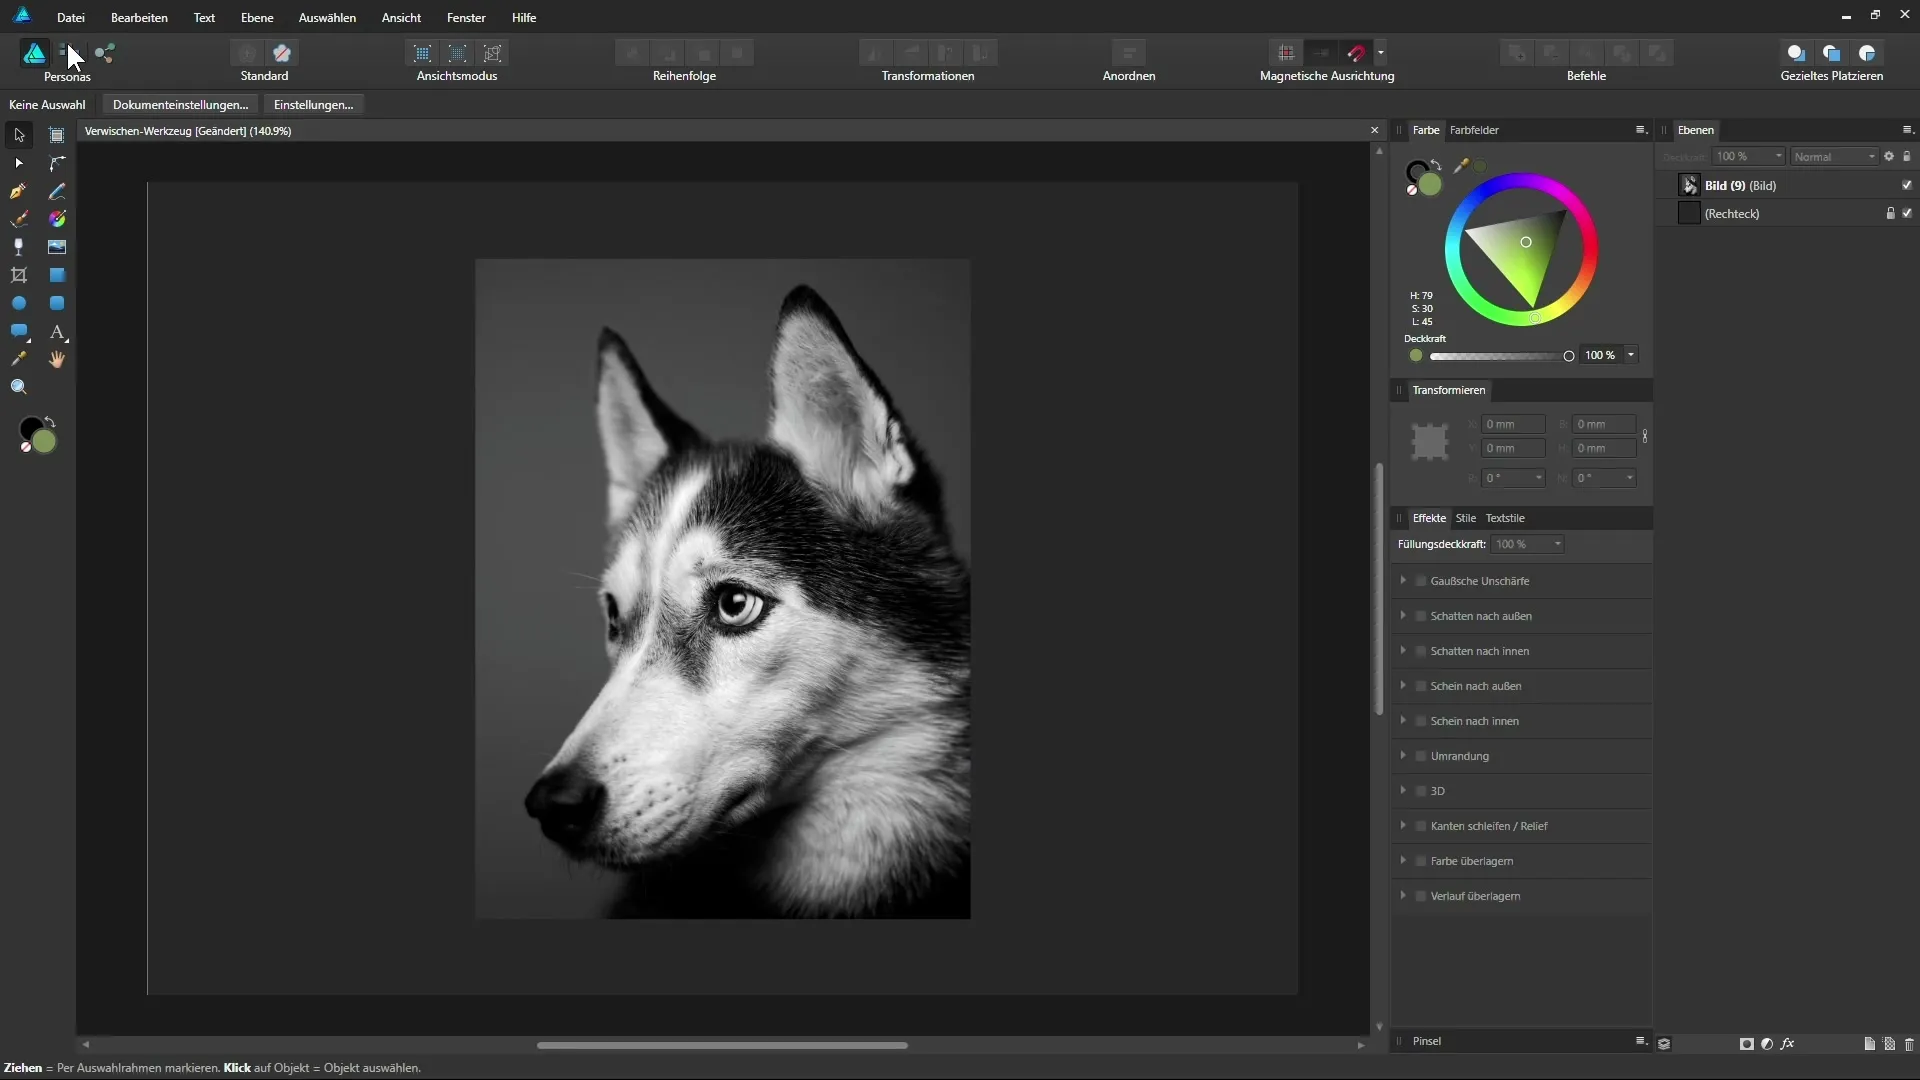Open the Ebene menu
Viewport: 1920px width, 1080px height.
click(x=257, y=17)
